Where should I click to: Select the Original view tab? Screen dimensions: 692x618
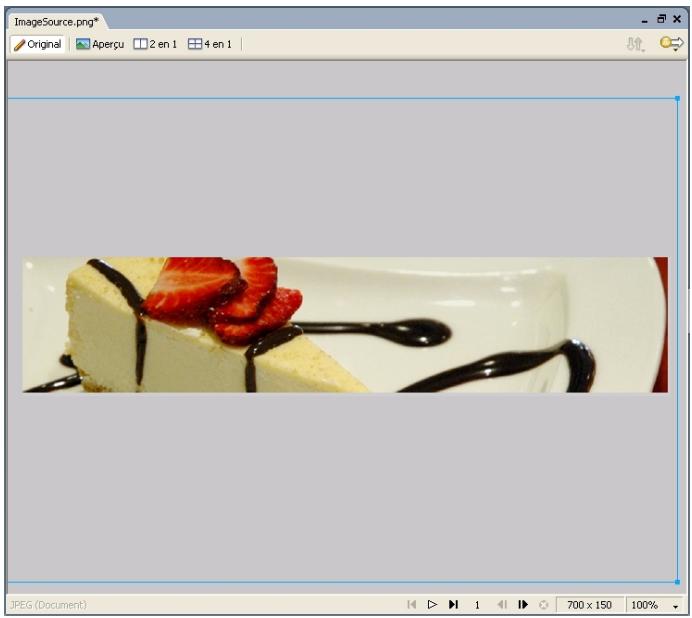click(x=38, y=44)
